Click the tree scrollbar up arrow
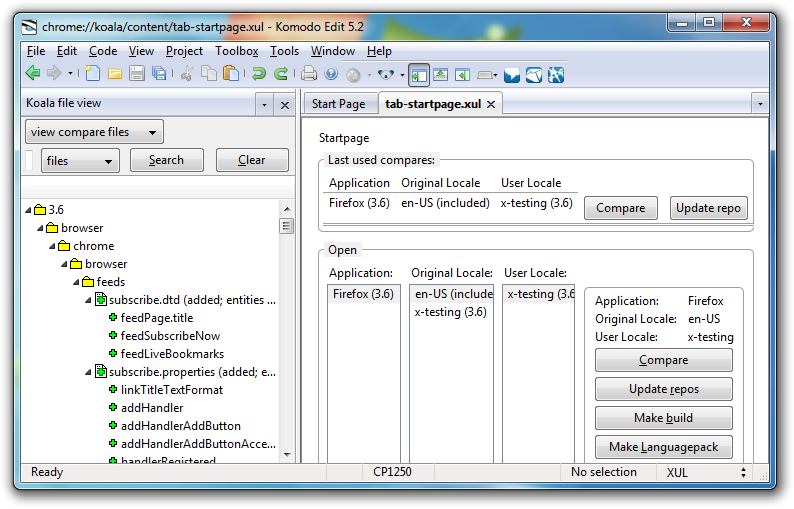The width and height of the screenshot is (794, 509). [287, 209]
